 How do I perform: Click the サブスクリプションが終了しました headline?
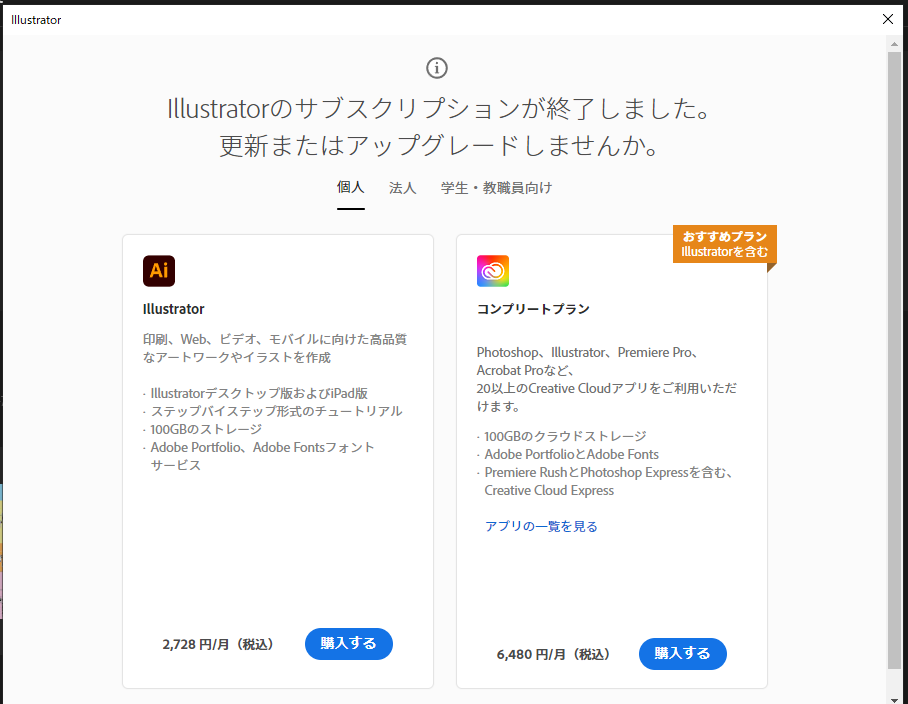point(438,109)
